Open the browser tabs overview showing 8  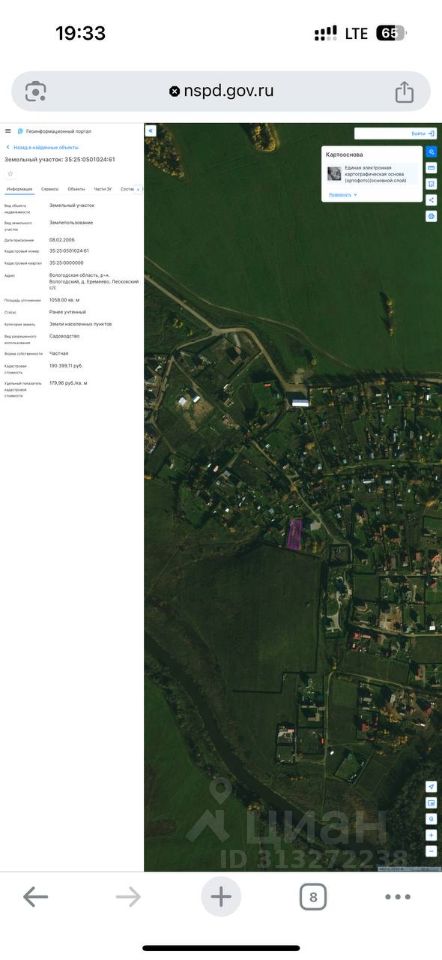(x=313, y=898)
